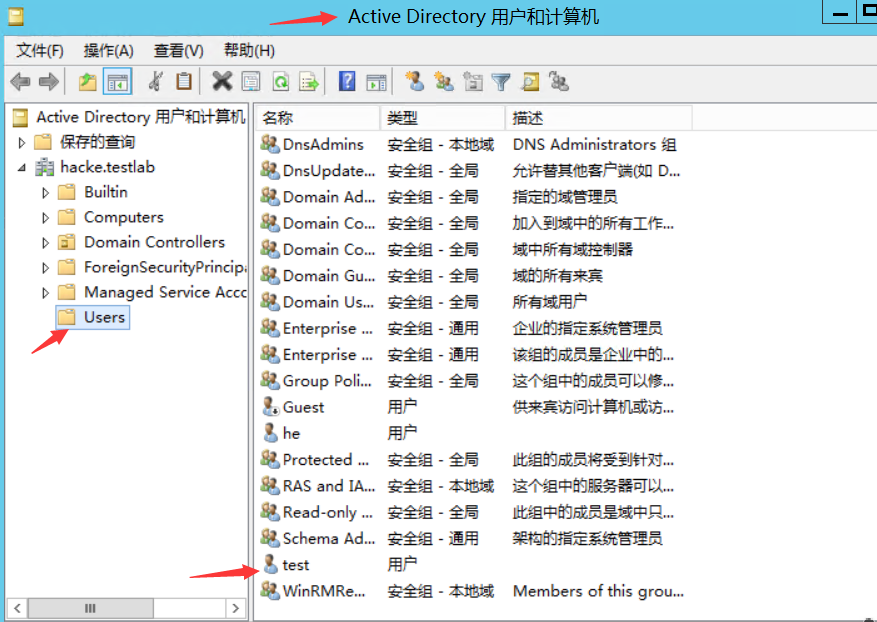
Task: Select the Users folder in tree
Action: pos(93,317)
